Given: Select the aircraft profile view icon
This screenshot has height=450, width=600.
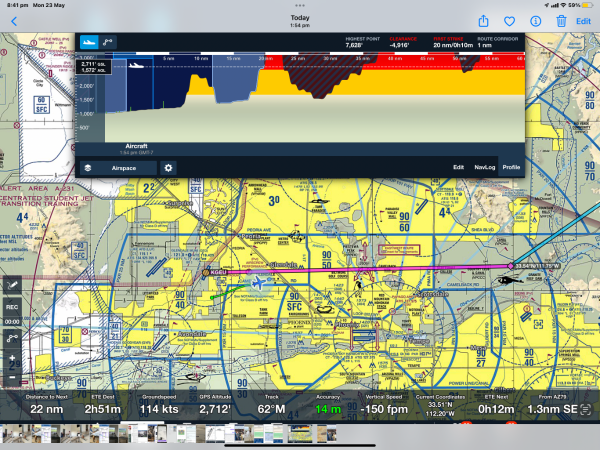Looking at the screenshot, I should (x=89, y=42).
